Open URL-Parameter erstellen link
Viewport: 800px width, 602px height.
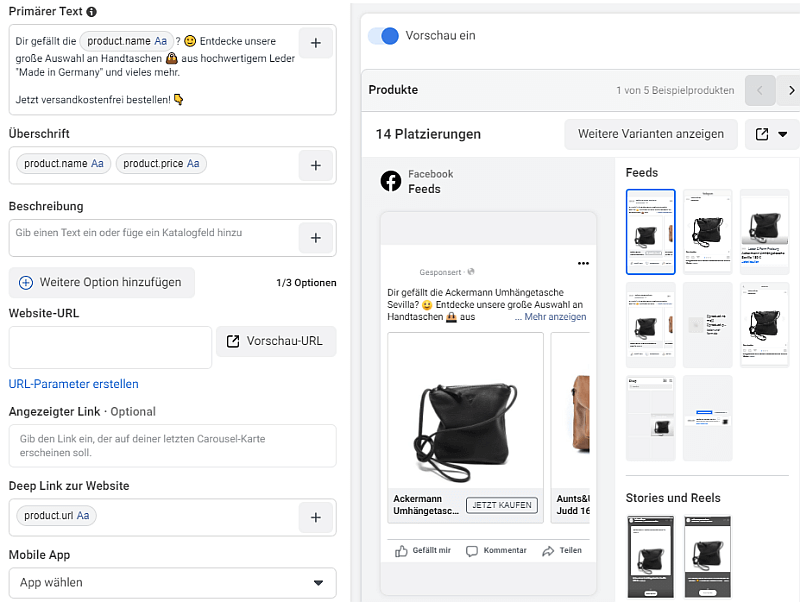coord(73,384)
